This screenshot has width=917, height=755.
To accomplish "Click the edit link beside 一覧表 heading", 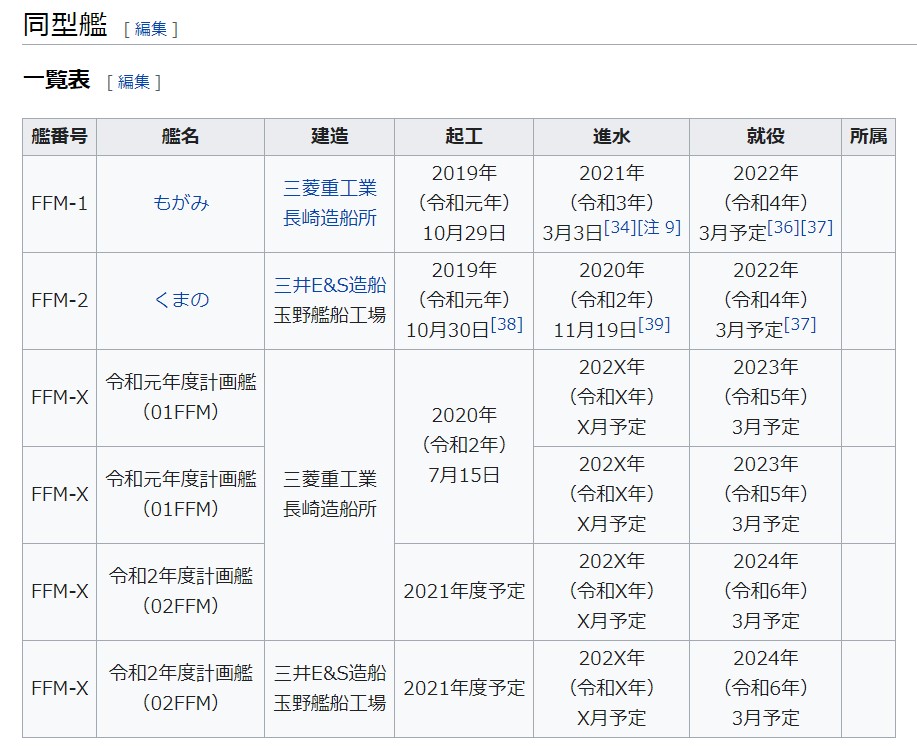I will (x=133, y=82).
